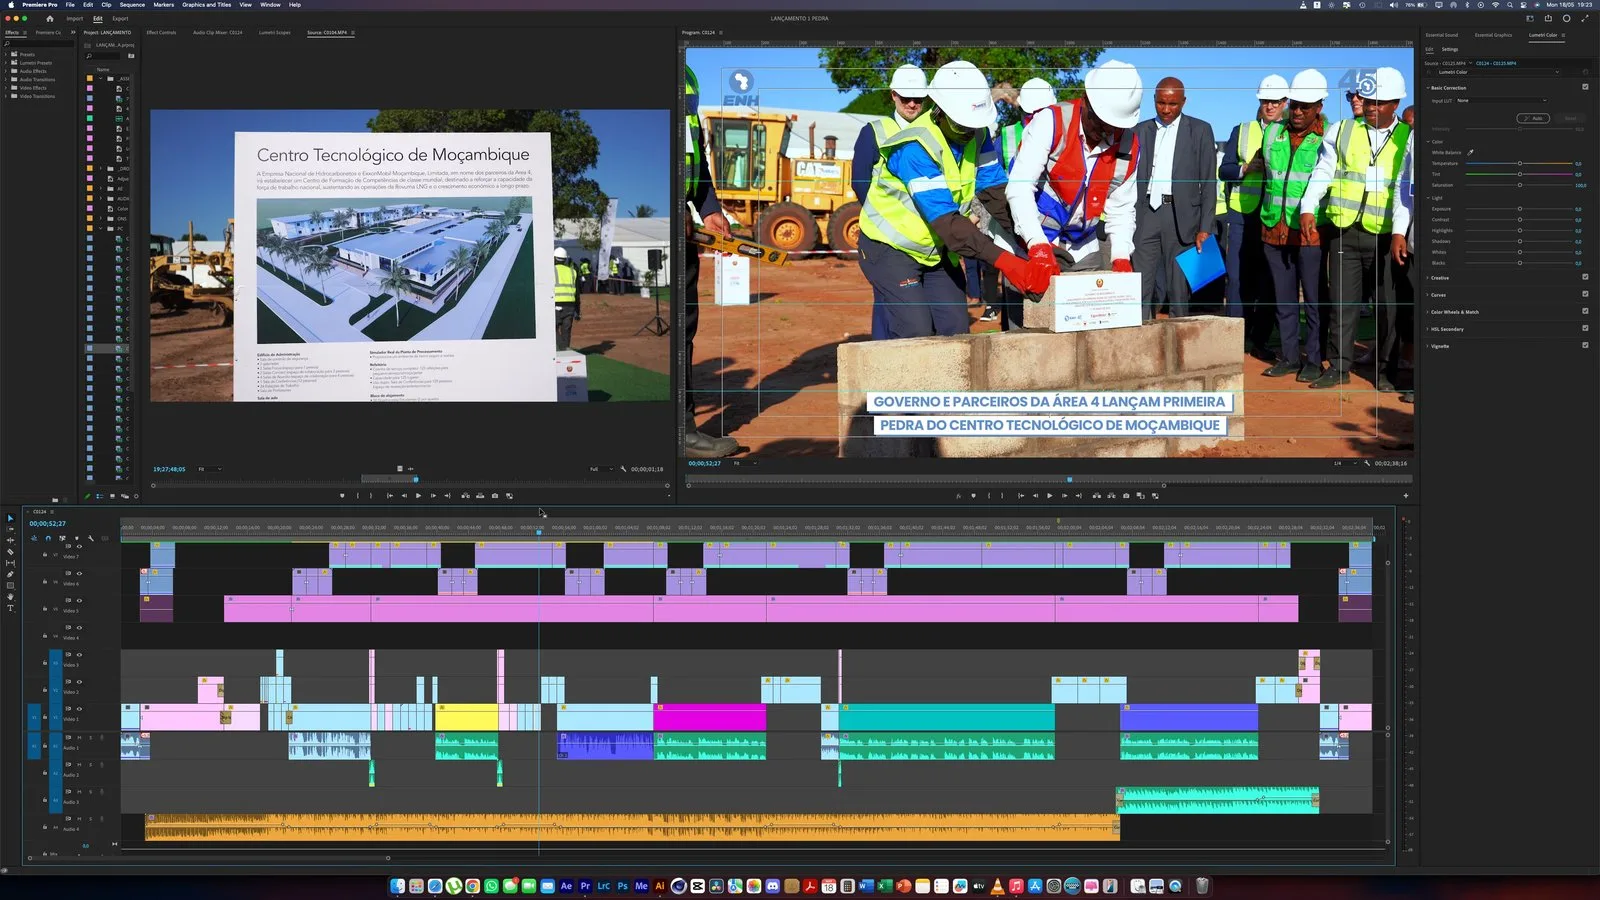Toggle Snap in the timeline (magnet icon)
1600x900 pixels.
(x=48, y=538)
